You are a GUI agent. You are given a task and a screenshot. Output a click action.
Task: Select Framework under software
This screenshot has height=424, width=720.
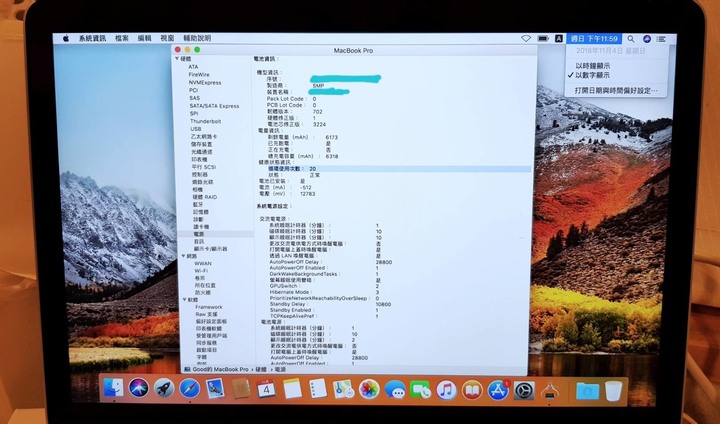[209, 307]
